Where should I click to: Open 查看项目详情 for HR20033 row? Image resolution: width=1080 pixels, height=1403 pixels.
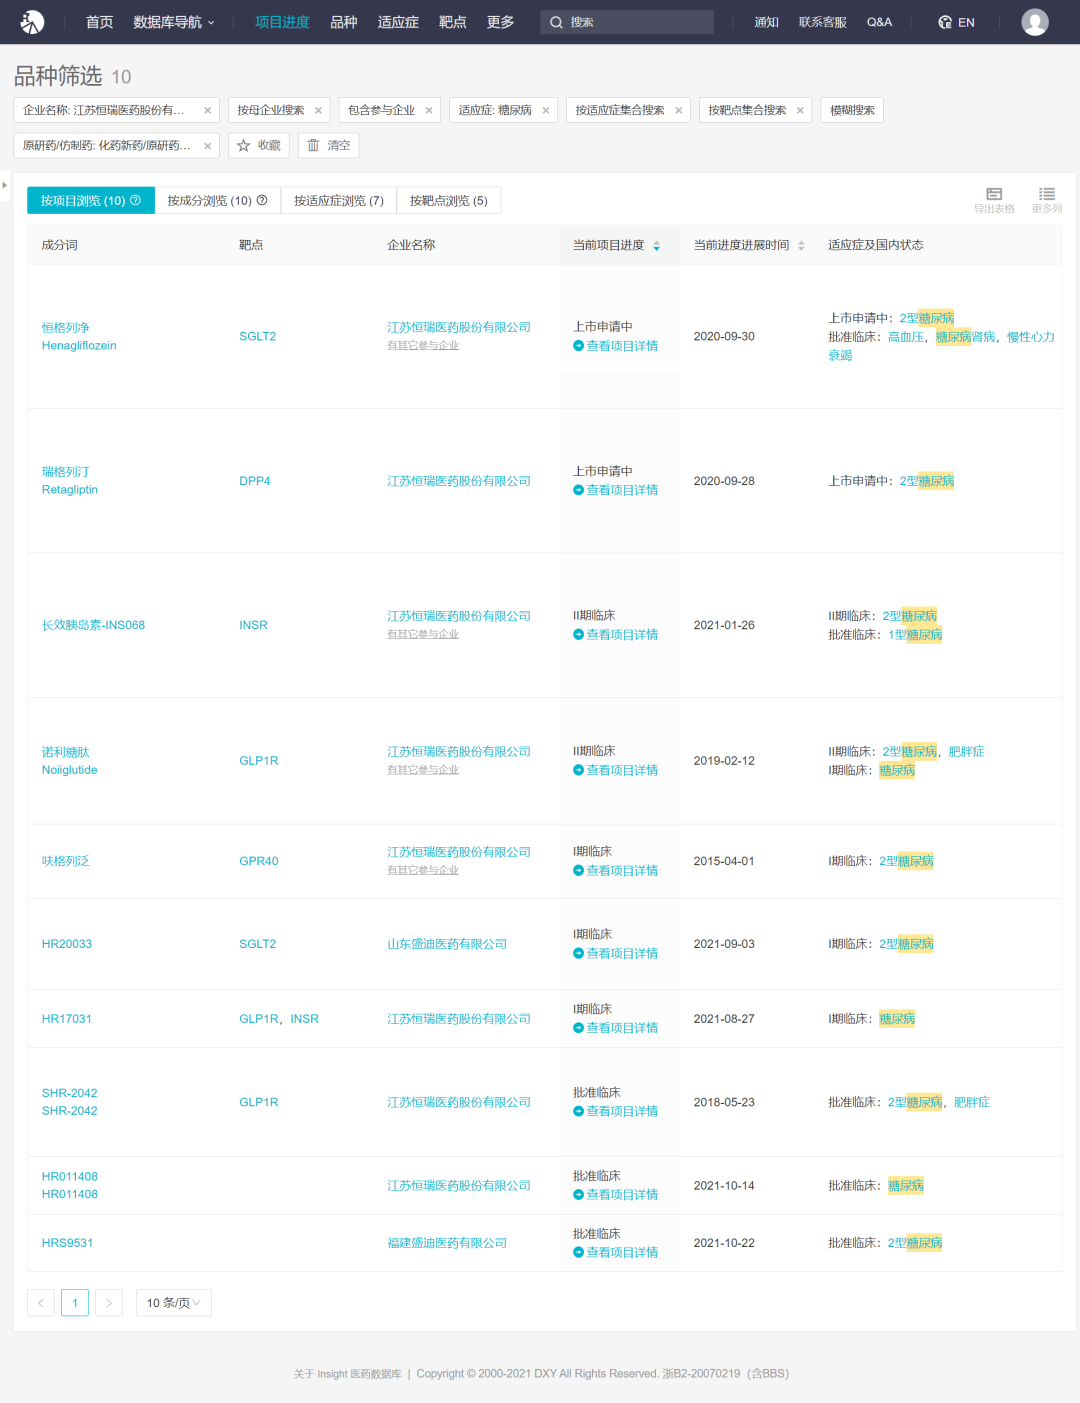[616, 954]
